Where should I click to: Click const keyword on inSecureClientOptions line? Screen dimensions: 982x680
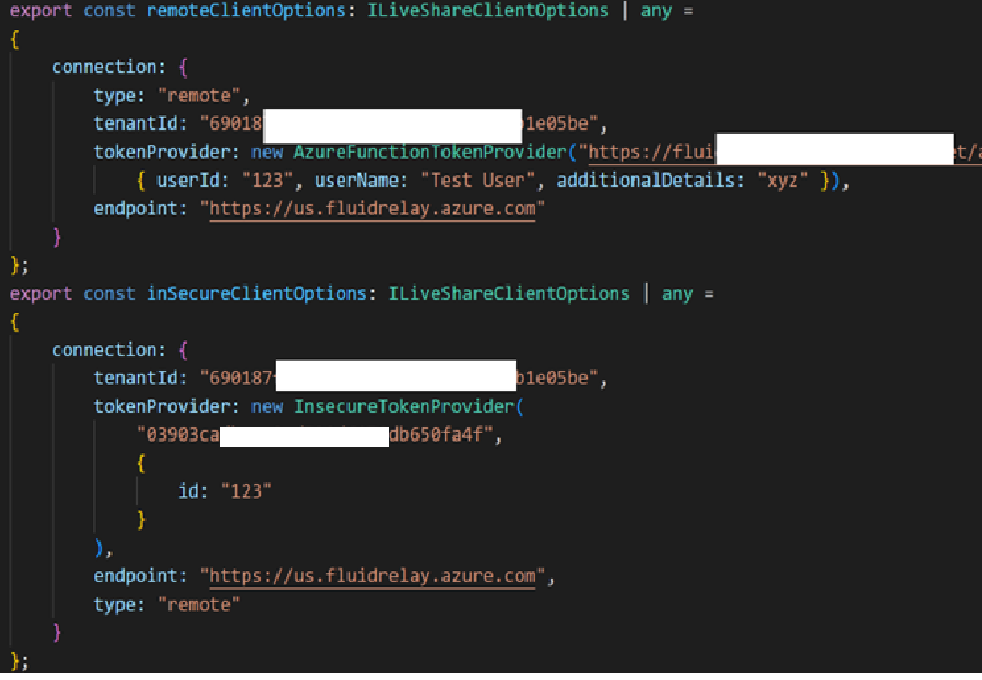pos(109,294)
